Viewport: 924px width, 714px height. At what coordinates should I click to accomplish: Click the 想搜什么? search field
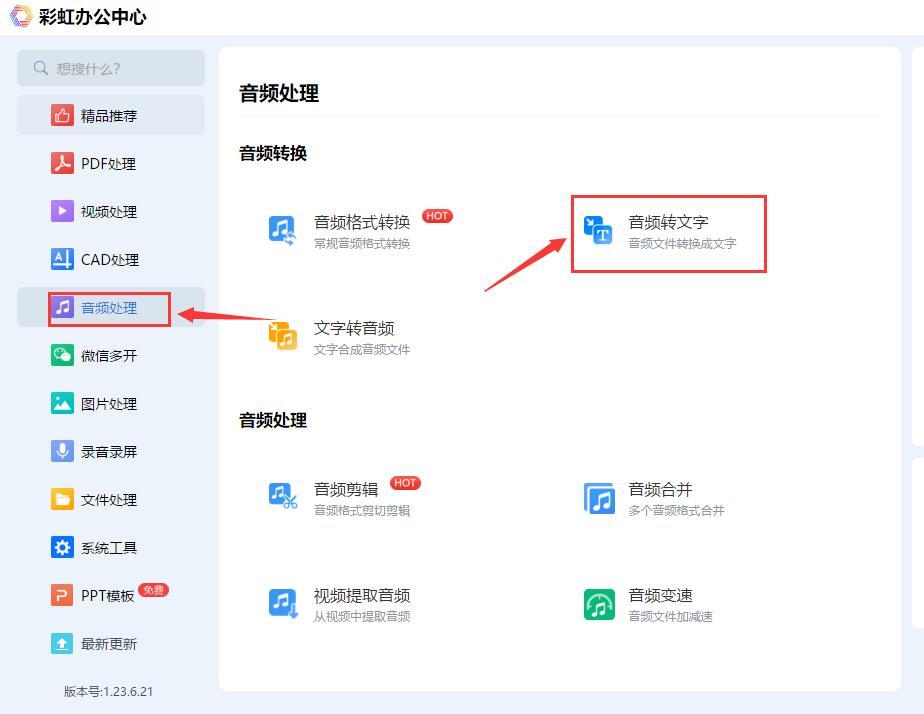111,68
